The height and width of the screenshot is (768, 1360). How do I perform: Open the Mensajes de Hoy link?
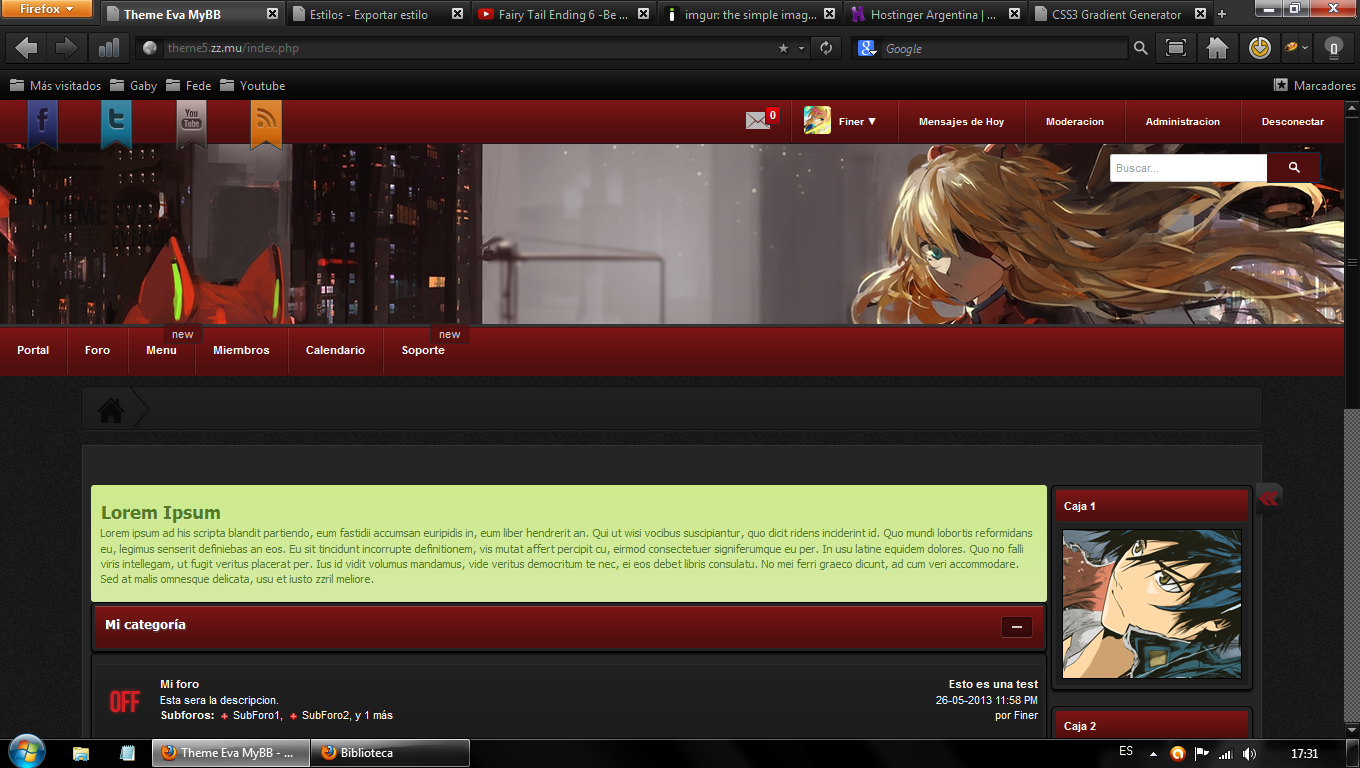click(x=961, y=122)
